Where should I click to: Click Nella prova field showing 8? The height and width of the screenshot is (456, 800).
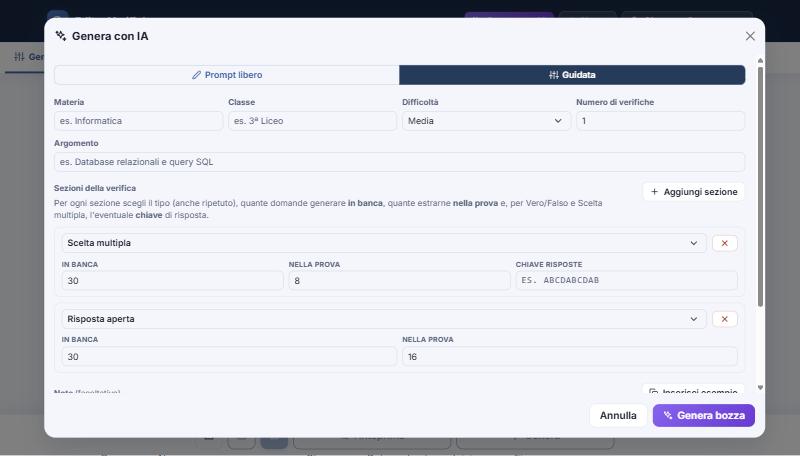click(399, 281)
